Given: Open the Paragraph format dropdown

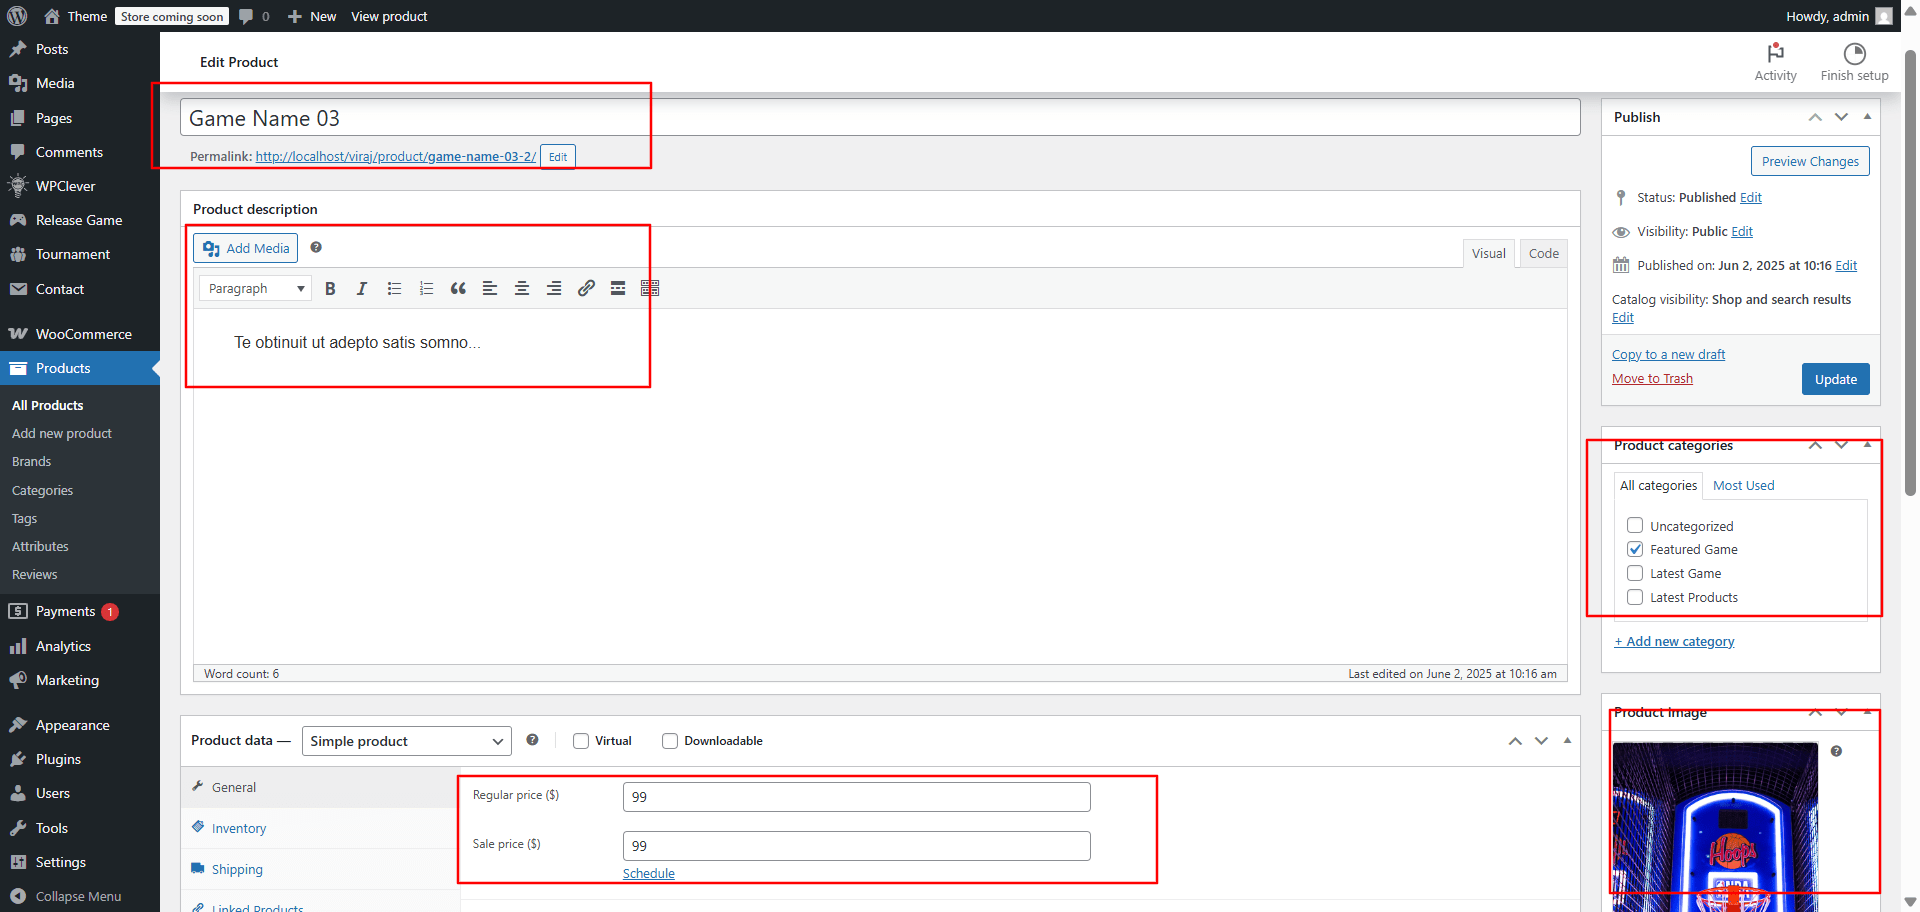Looking at the screenshot, I should pyautogui.click(x=255, y=288).
